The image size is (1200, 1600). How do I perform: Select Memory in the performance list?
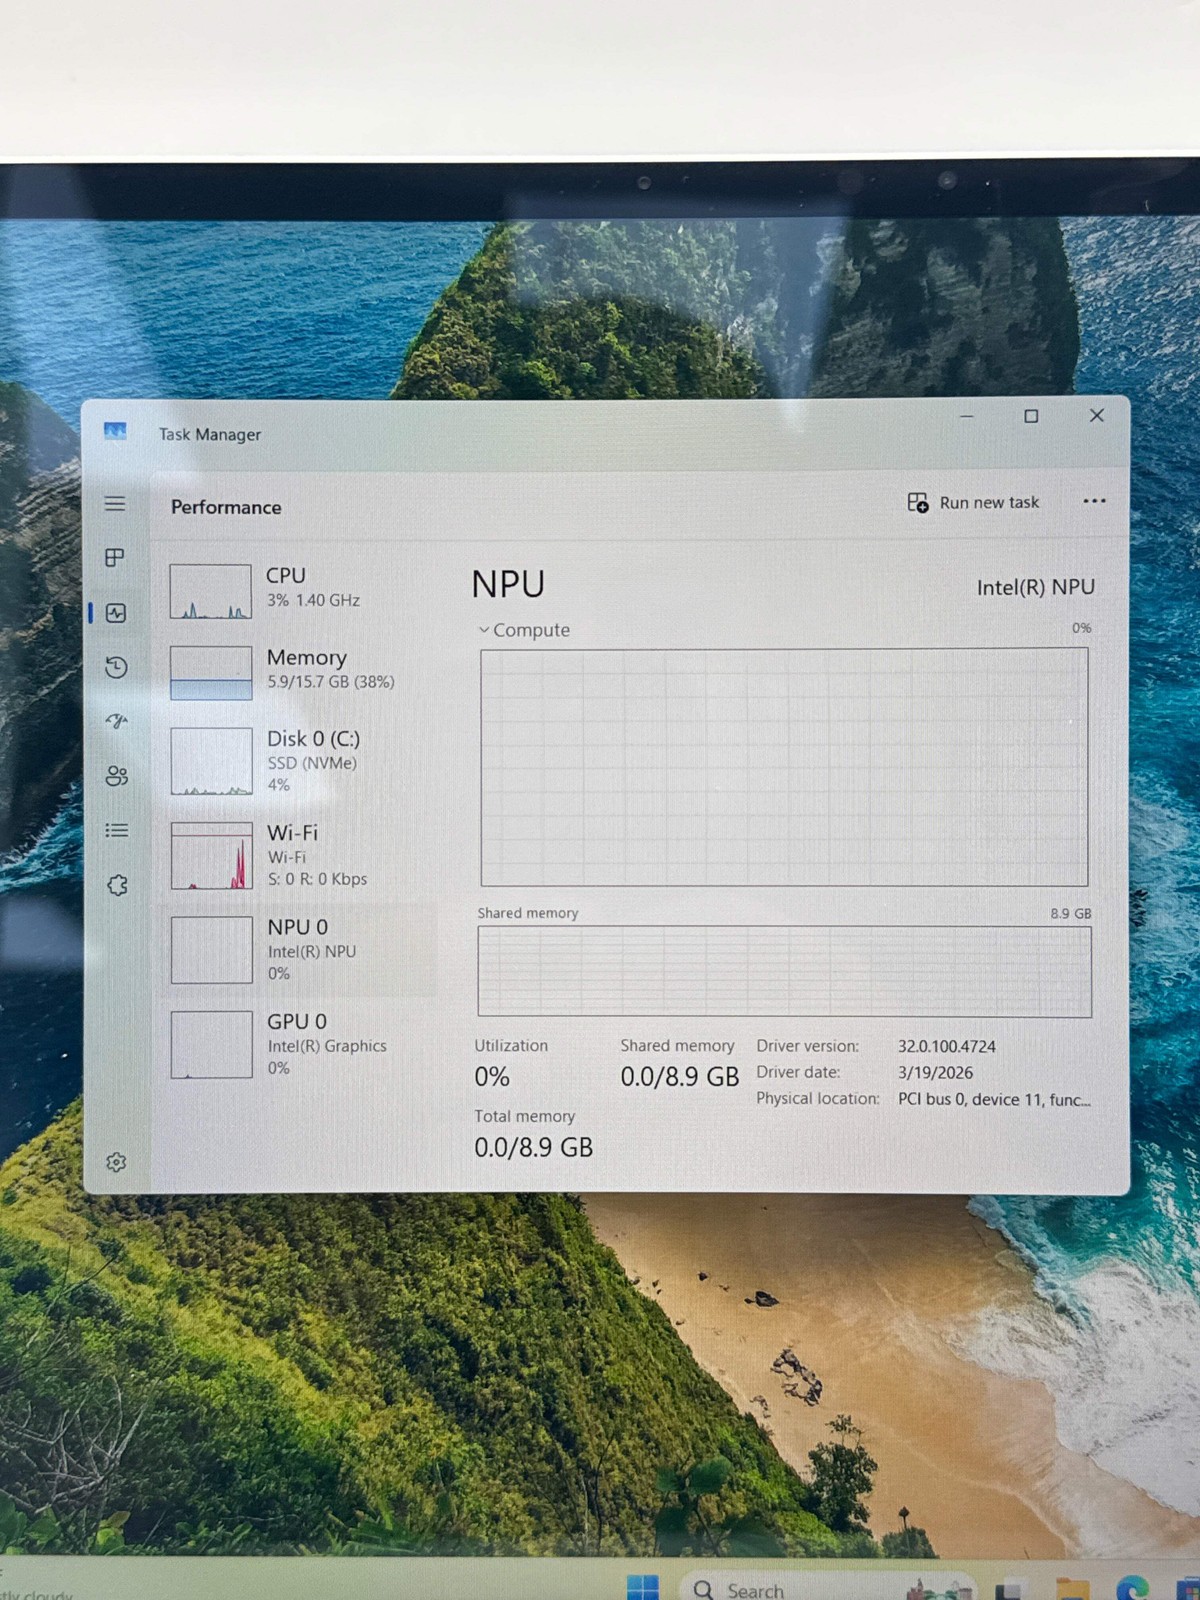pos(300,673)
